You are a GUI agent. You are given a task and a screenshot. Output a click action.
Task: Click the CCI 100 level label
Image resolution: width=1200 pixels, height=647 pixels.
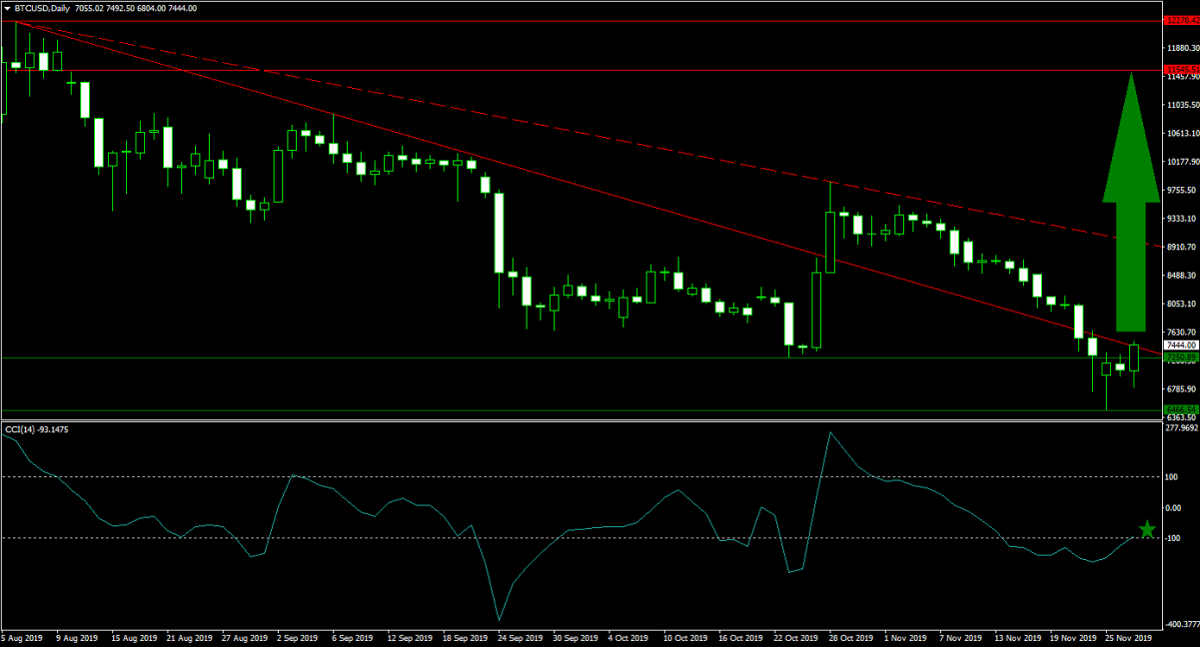point(1173,477)
